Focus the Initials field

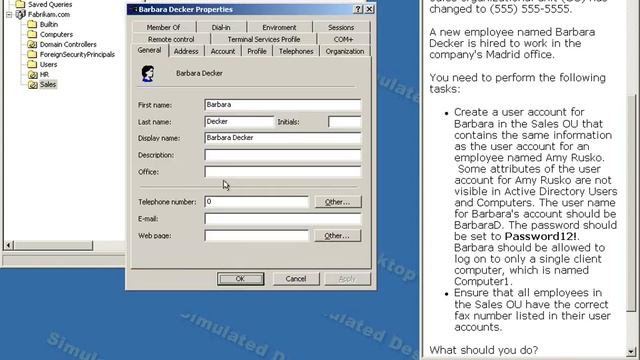pyautogui.click(x=344, y=122)
